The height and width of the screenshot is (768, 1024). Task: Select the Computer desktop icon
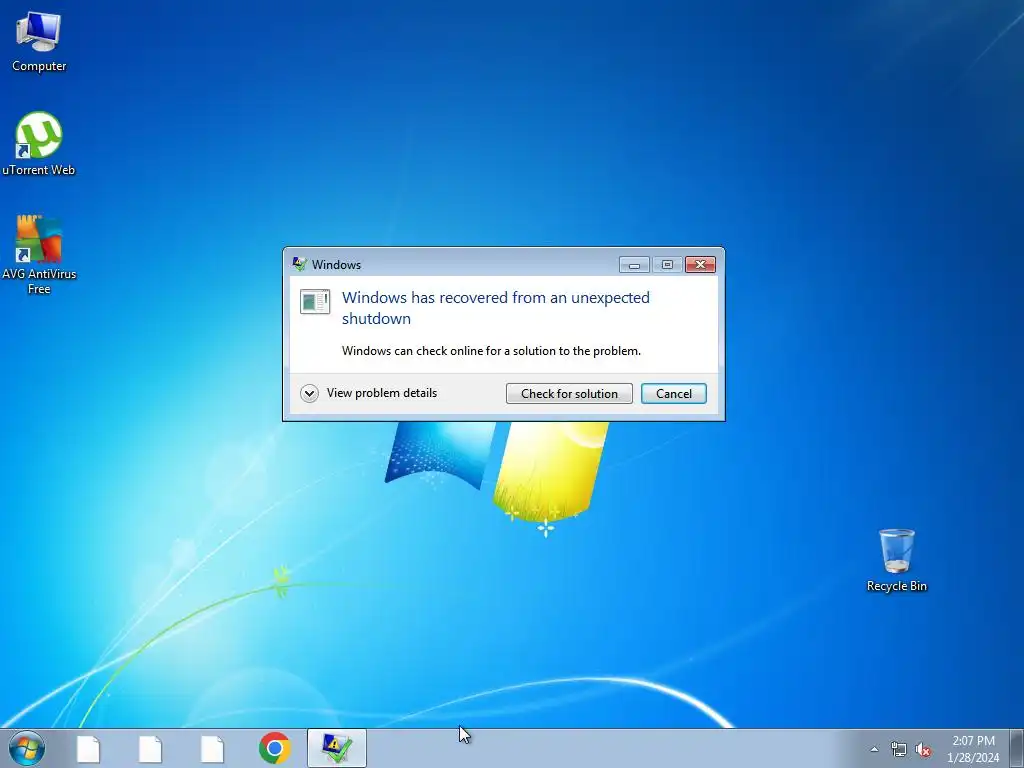click(x=39, y=41)
